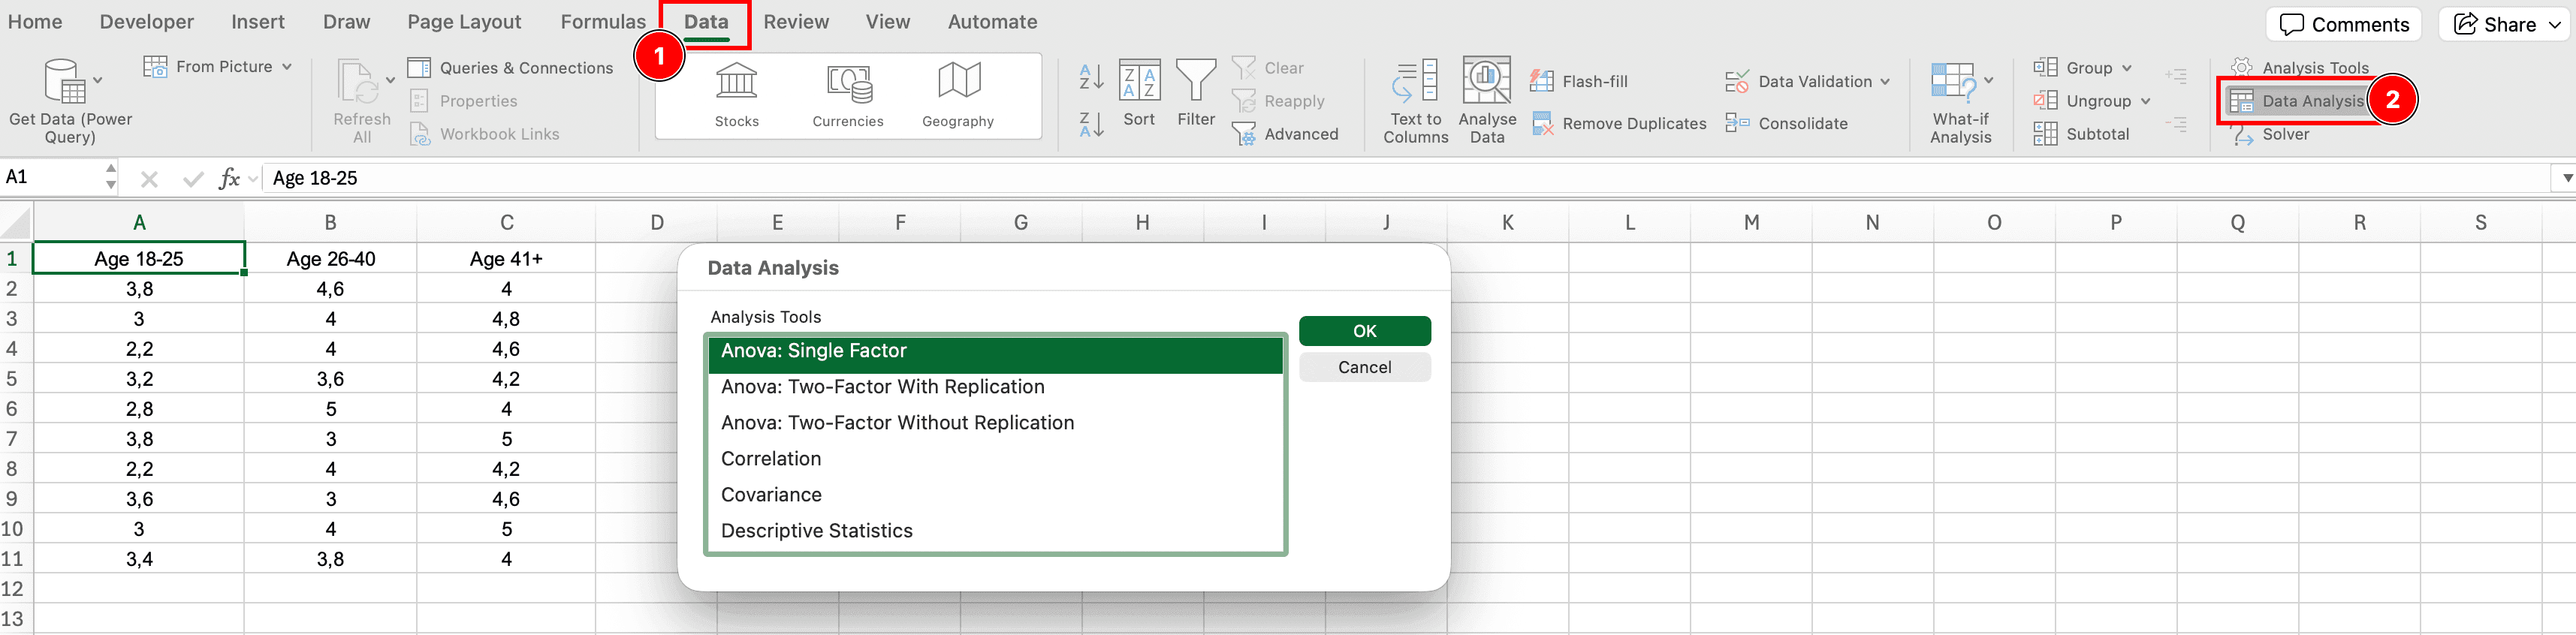Sort ascending with A-Z icon
The height and width of the screenshot is (635, 2576).
coord(1091,76)
